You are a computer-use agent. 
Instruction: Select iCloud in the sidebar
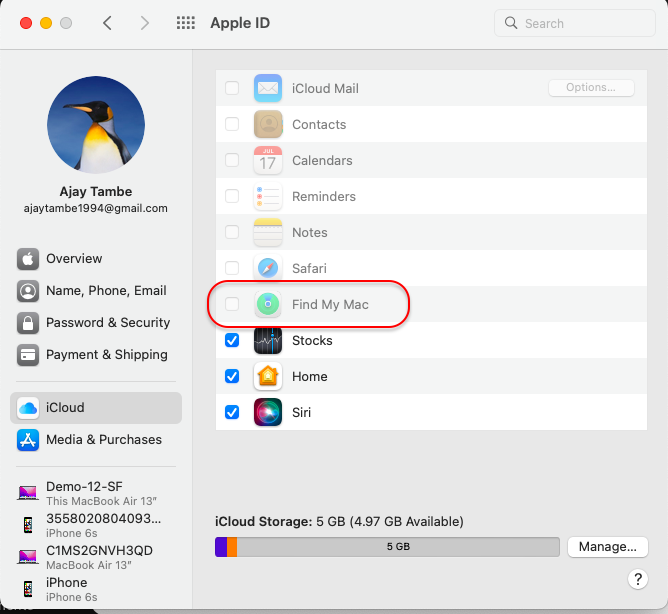click(96, 408)
